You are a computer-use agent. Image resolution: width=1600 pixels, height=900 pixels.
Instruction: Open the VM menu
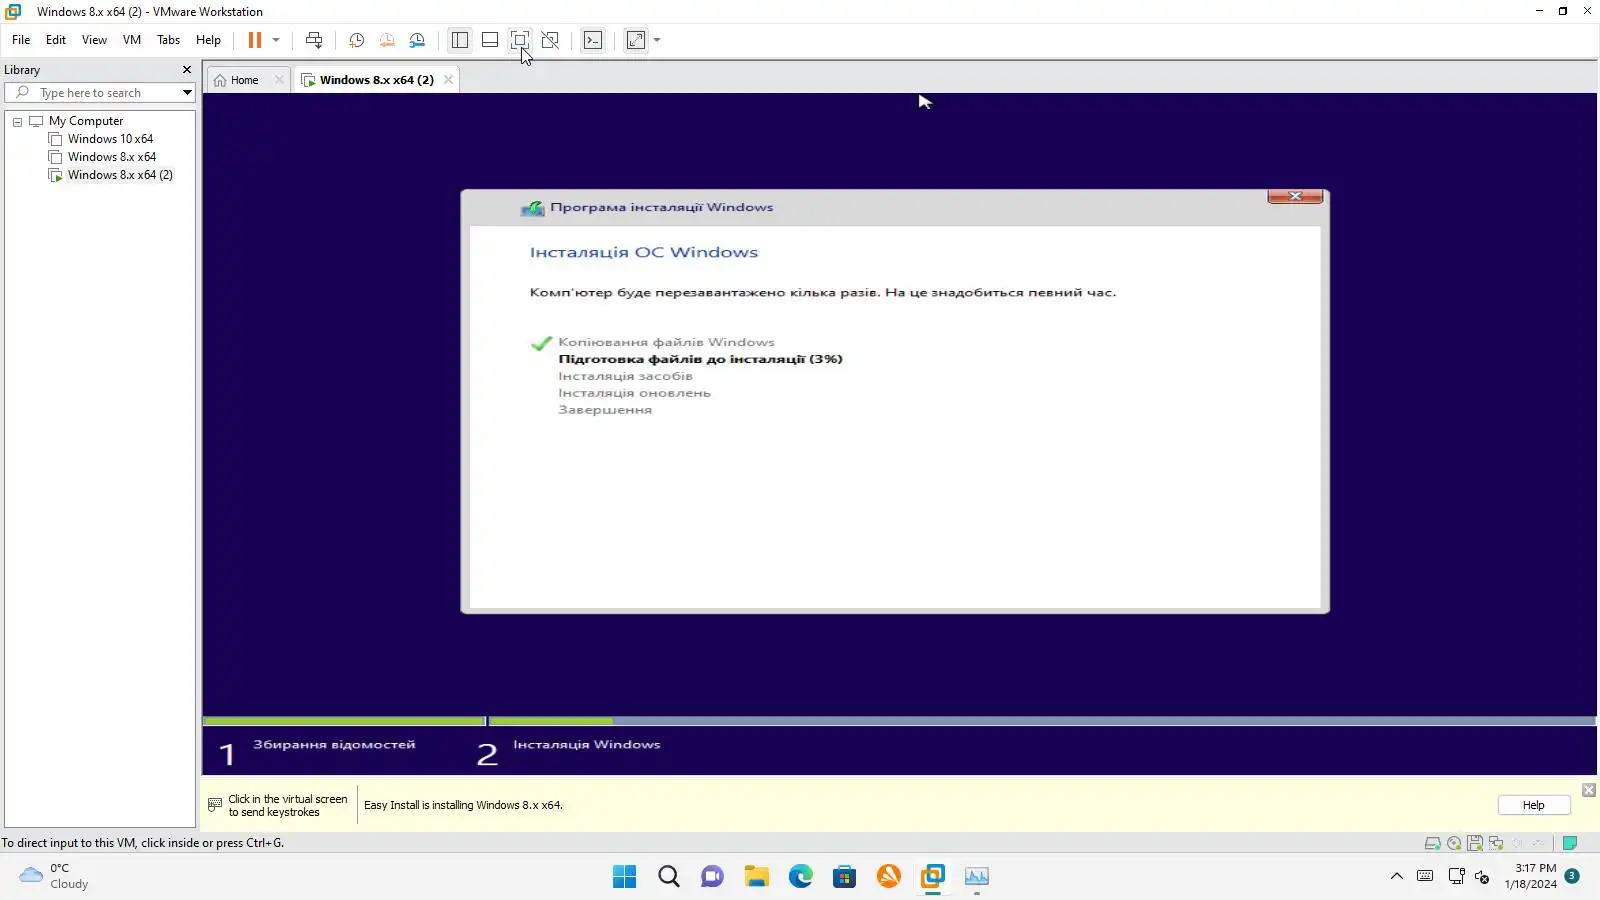tap(132, 40)
